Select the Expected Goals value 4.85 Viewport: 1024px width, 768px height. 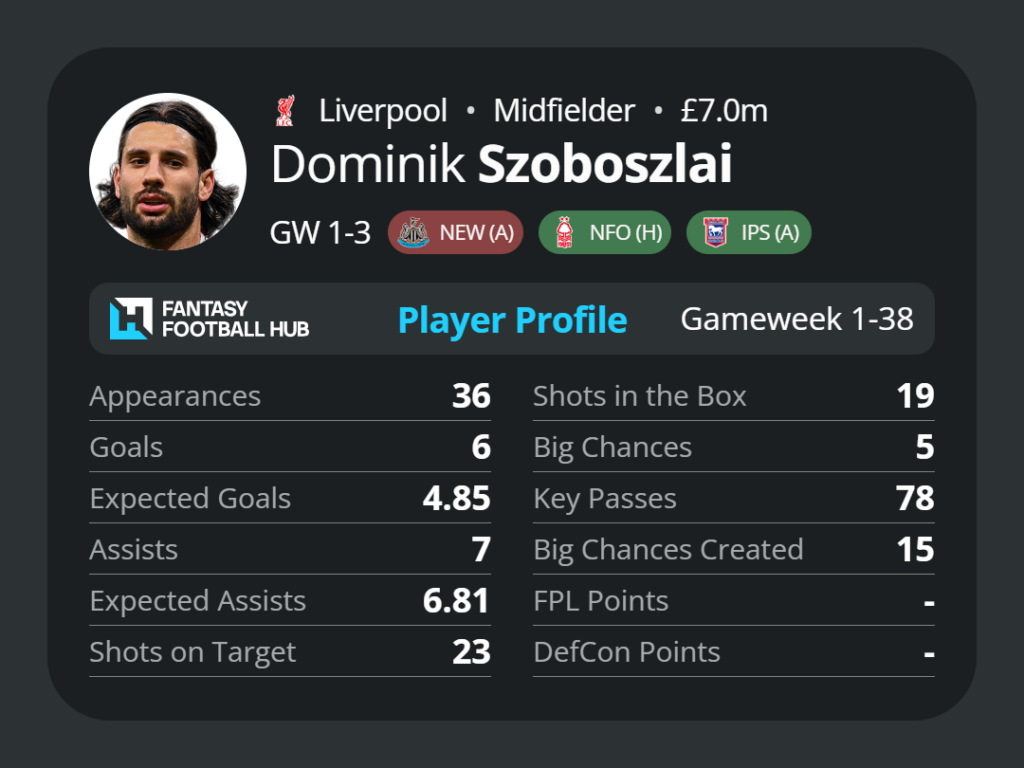pos(456,498)
